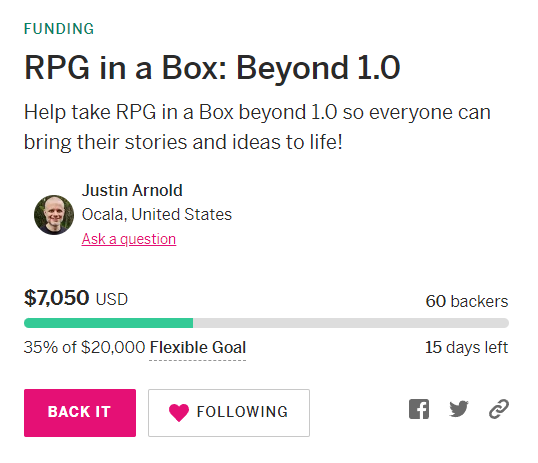Screen dimensions: 538x463
Task: Click the pink heart icon
Action: click(179, 412)
